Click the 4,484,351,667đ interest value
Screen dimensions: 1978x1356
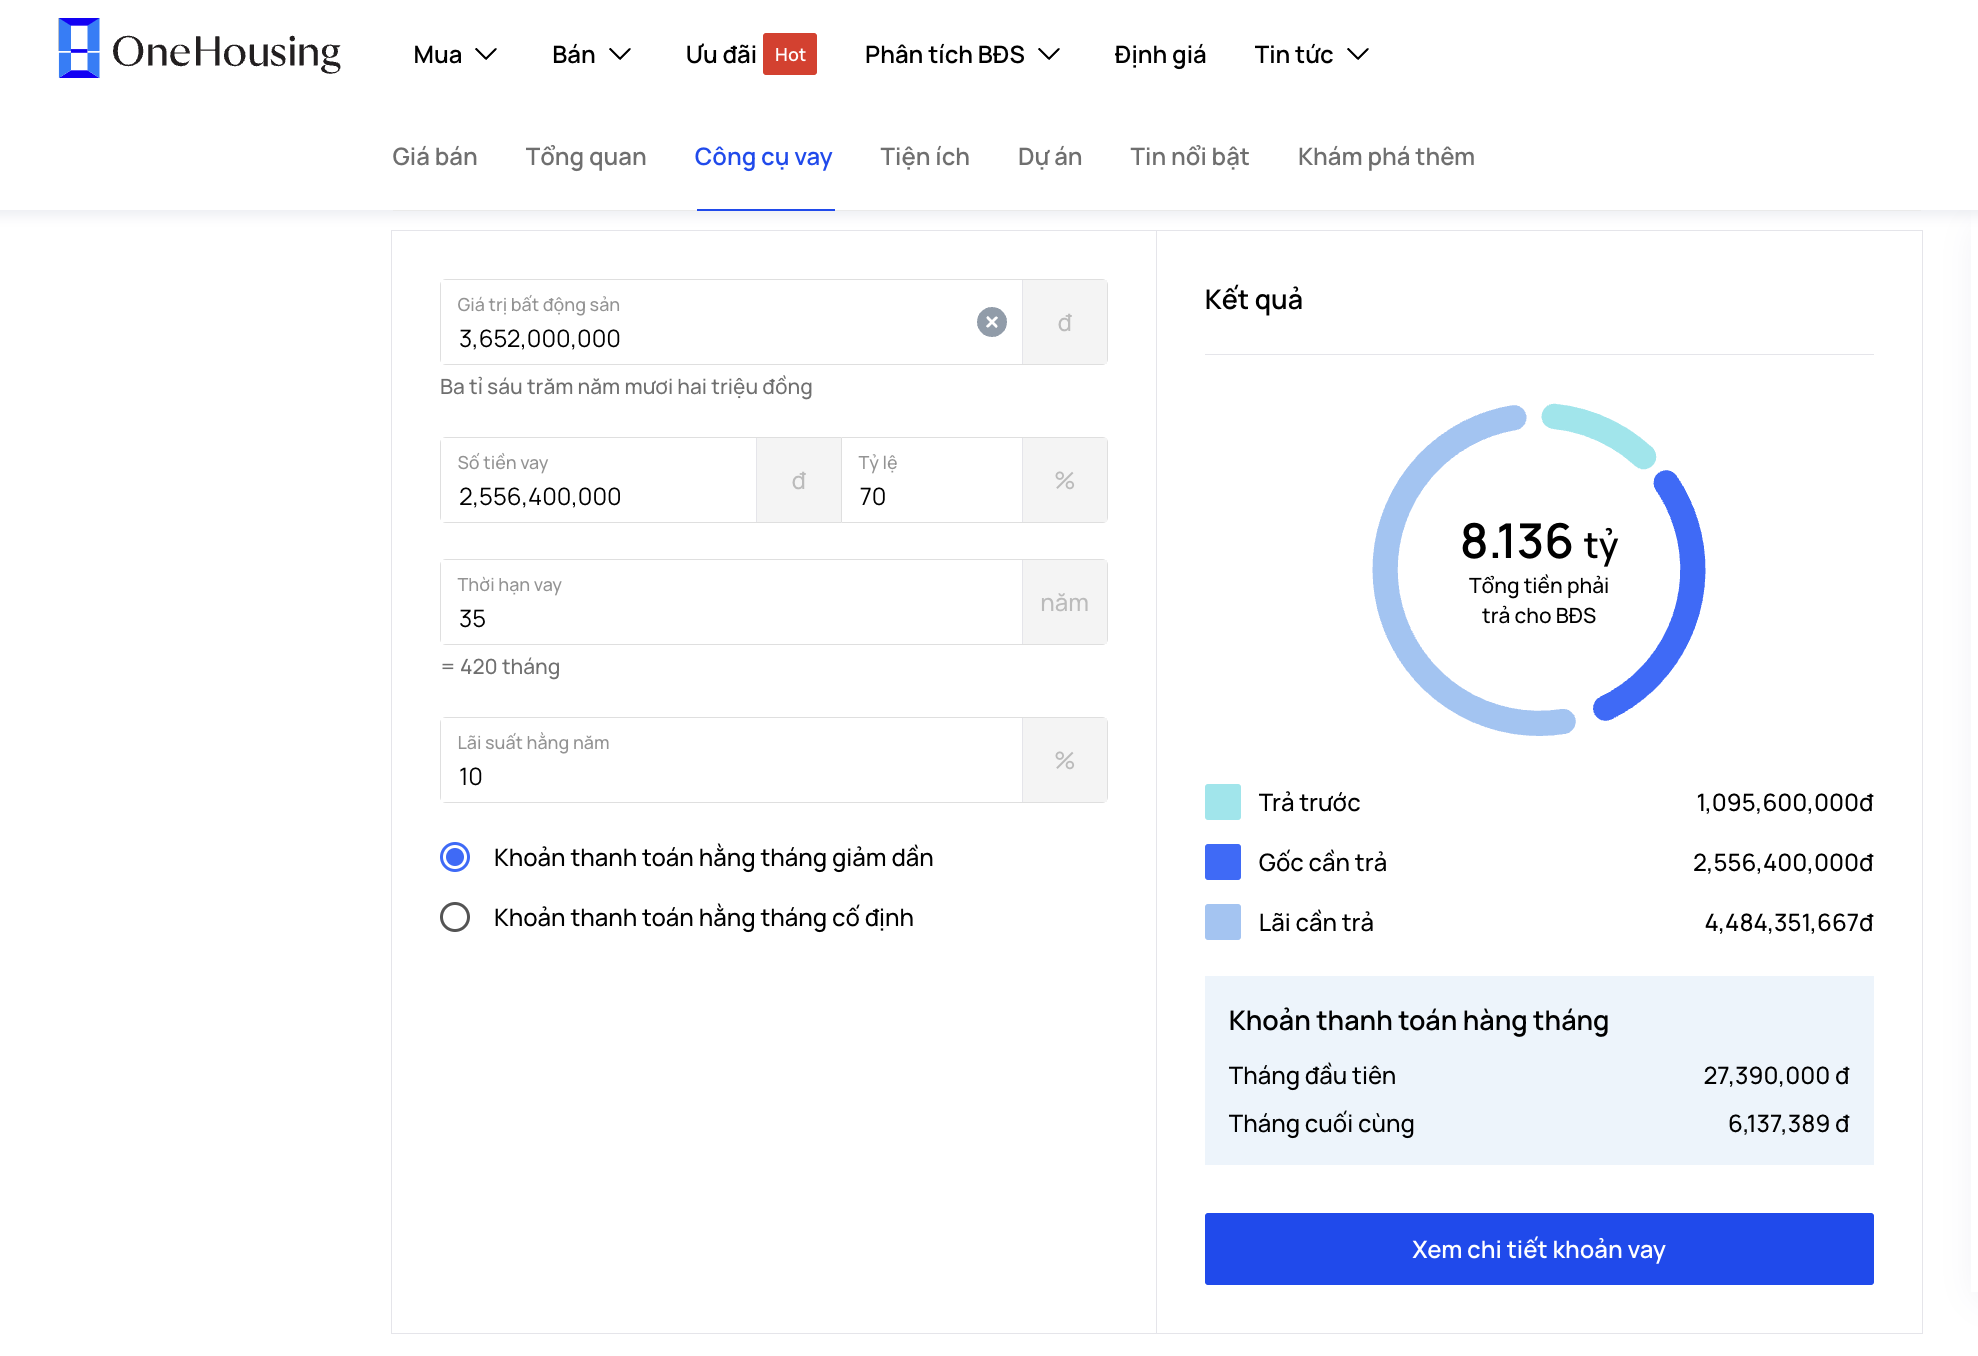[1789, 922]
